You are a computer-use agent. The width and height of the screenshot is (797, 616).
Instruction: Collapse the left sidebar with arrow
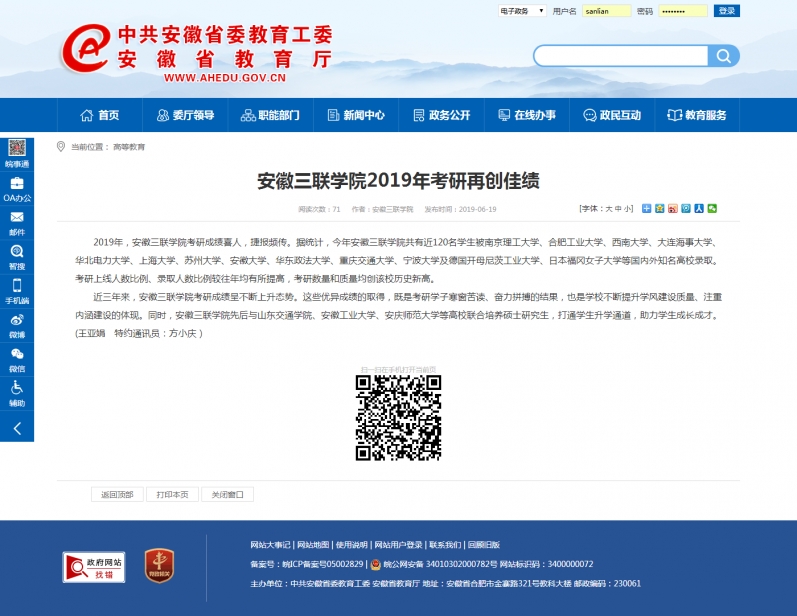click(x=17, y=427)
